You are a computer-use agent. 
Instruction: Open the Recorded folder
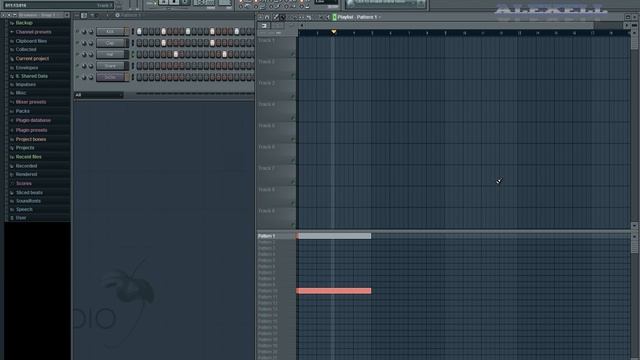pos(26,166)
